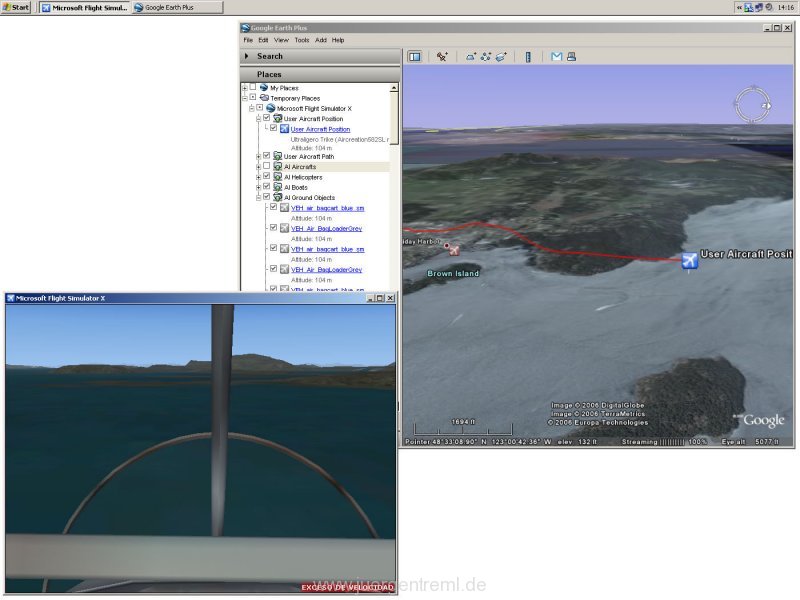Click the Print toolbar icon
This screenshot has height=600, width=800.
(x=571, y=57)
